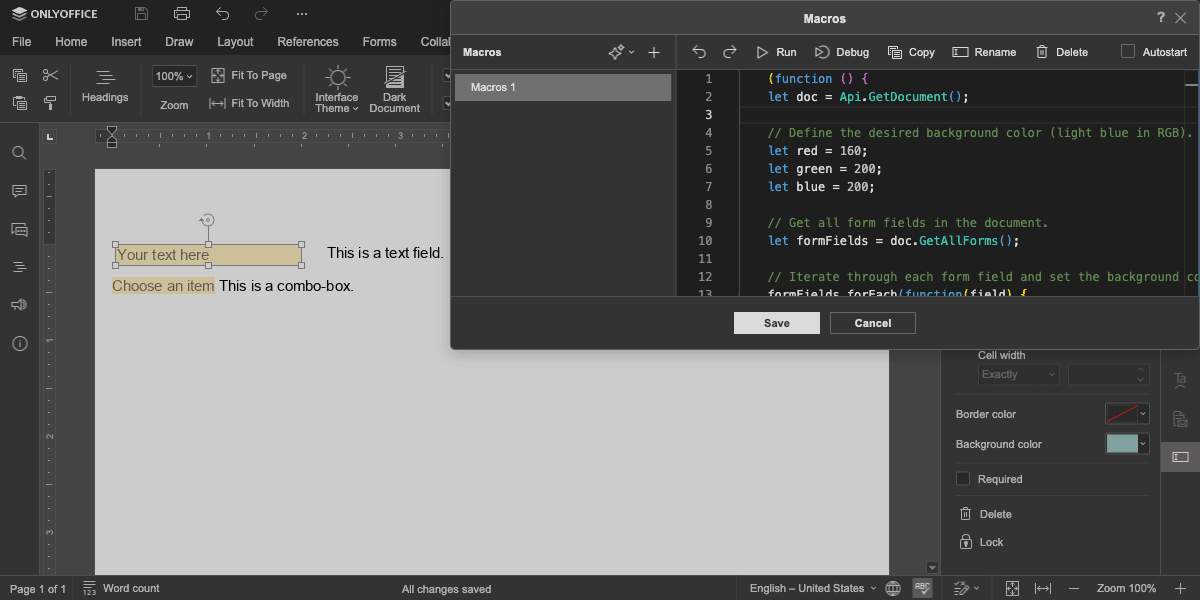
Task: Click status bar fit to page icon
Action: (1013, 588)
